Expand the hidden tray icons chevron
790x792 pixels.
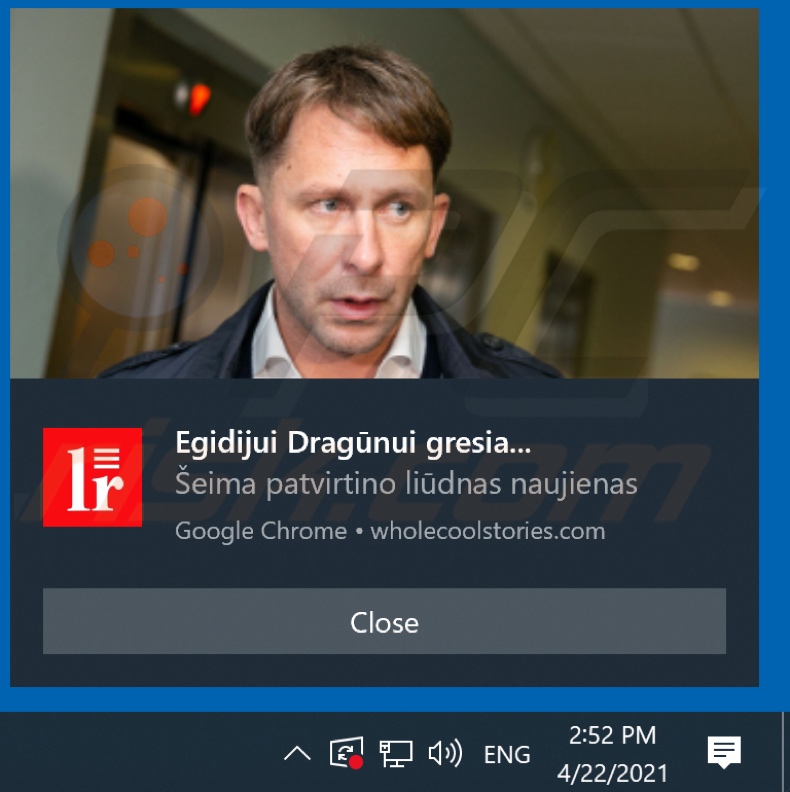point(297,754)
